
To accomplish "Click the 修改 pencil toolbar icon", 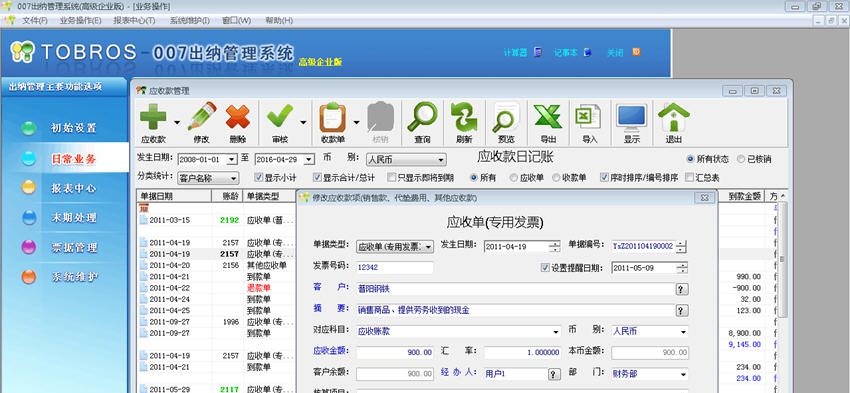I will click(x=202, y=117).
